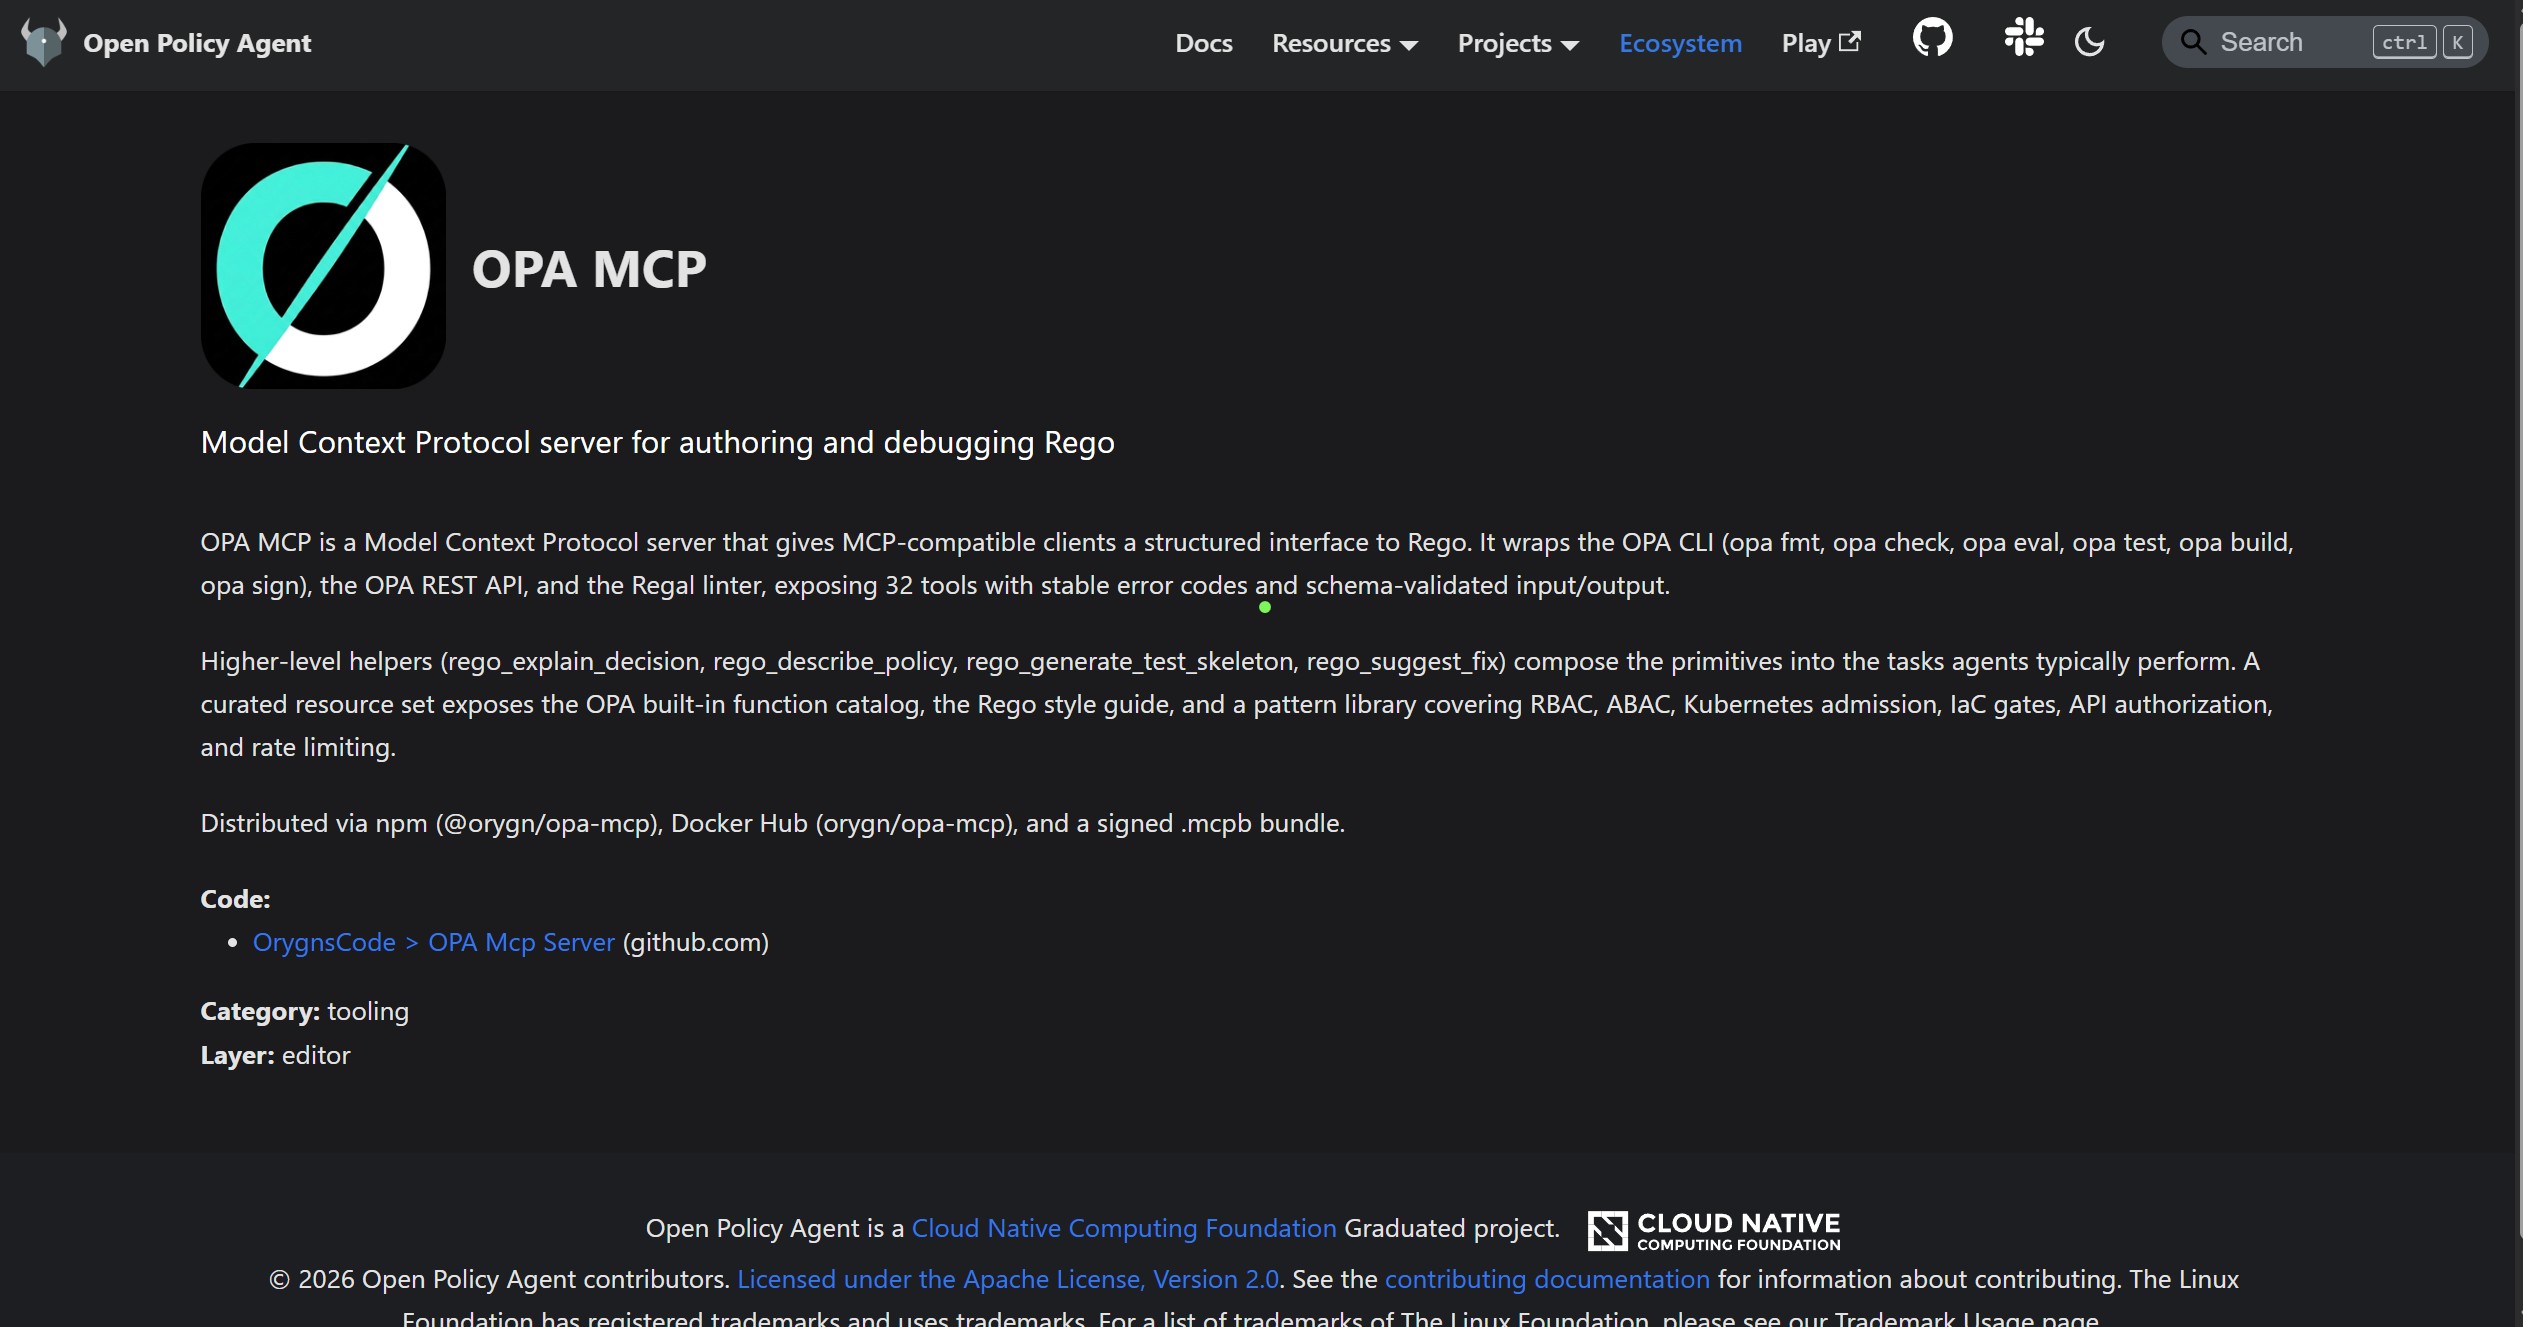Go to the Ecosystem page
This screenshot has width=2523, height=1327.
coord(1680,43)
